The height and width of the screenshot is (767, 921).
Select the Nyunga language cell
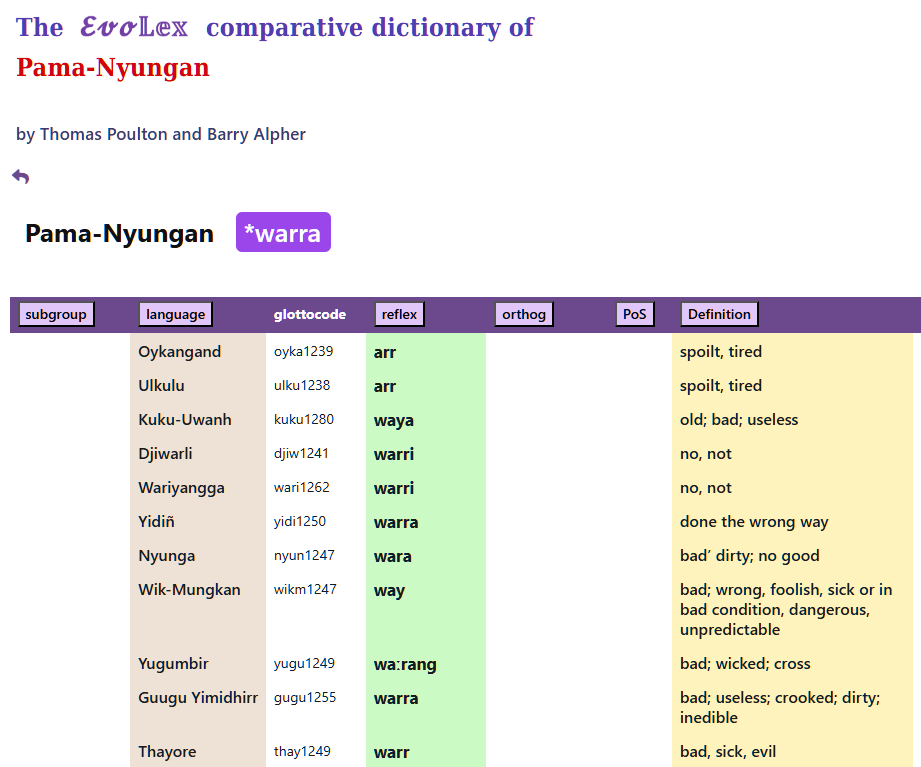point(167,556)
